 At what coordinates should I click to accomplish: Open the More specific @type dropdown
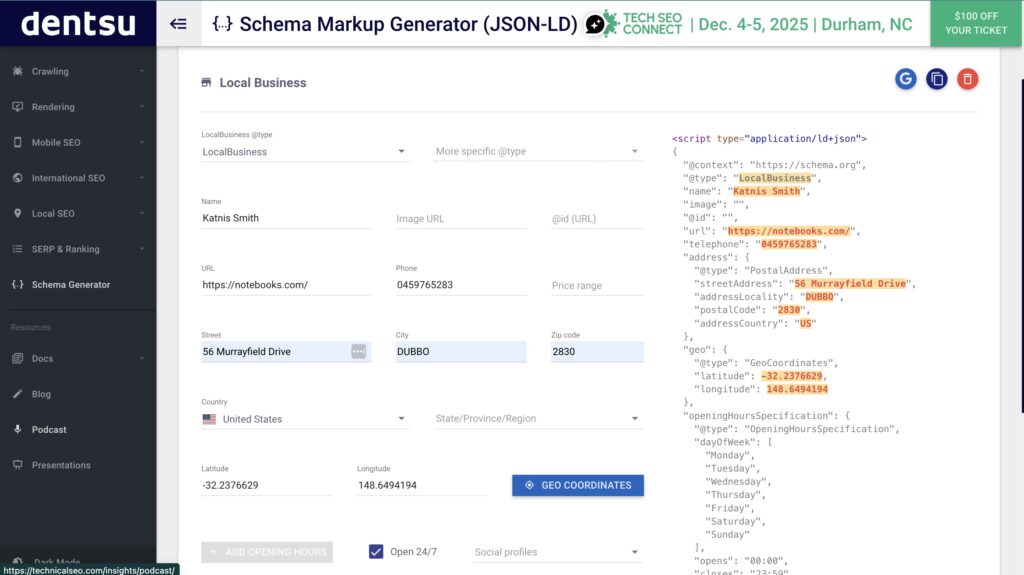coord(539,152)
